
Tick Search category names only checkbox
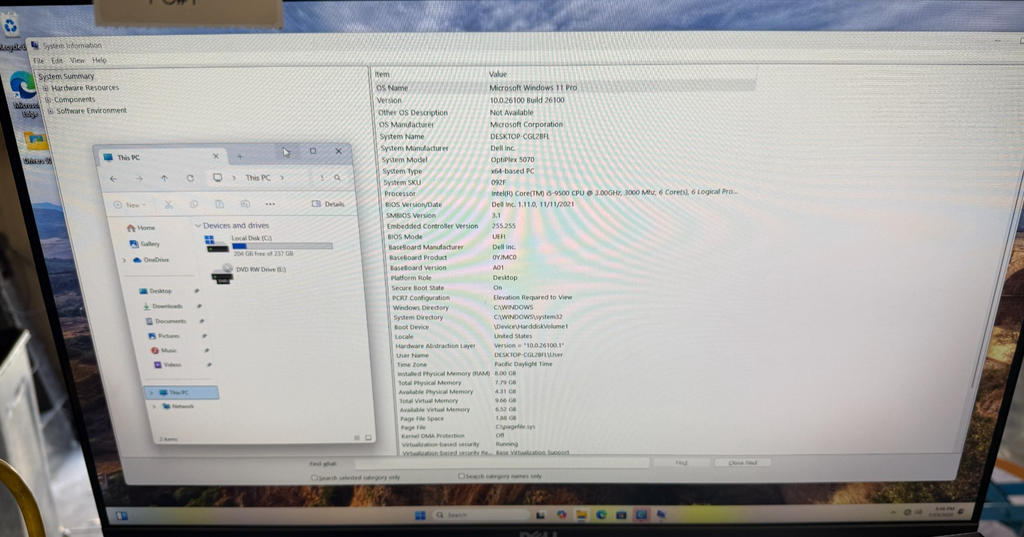tap(461, 476)
